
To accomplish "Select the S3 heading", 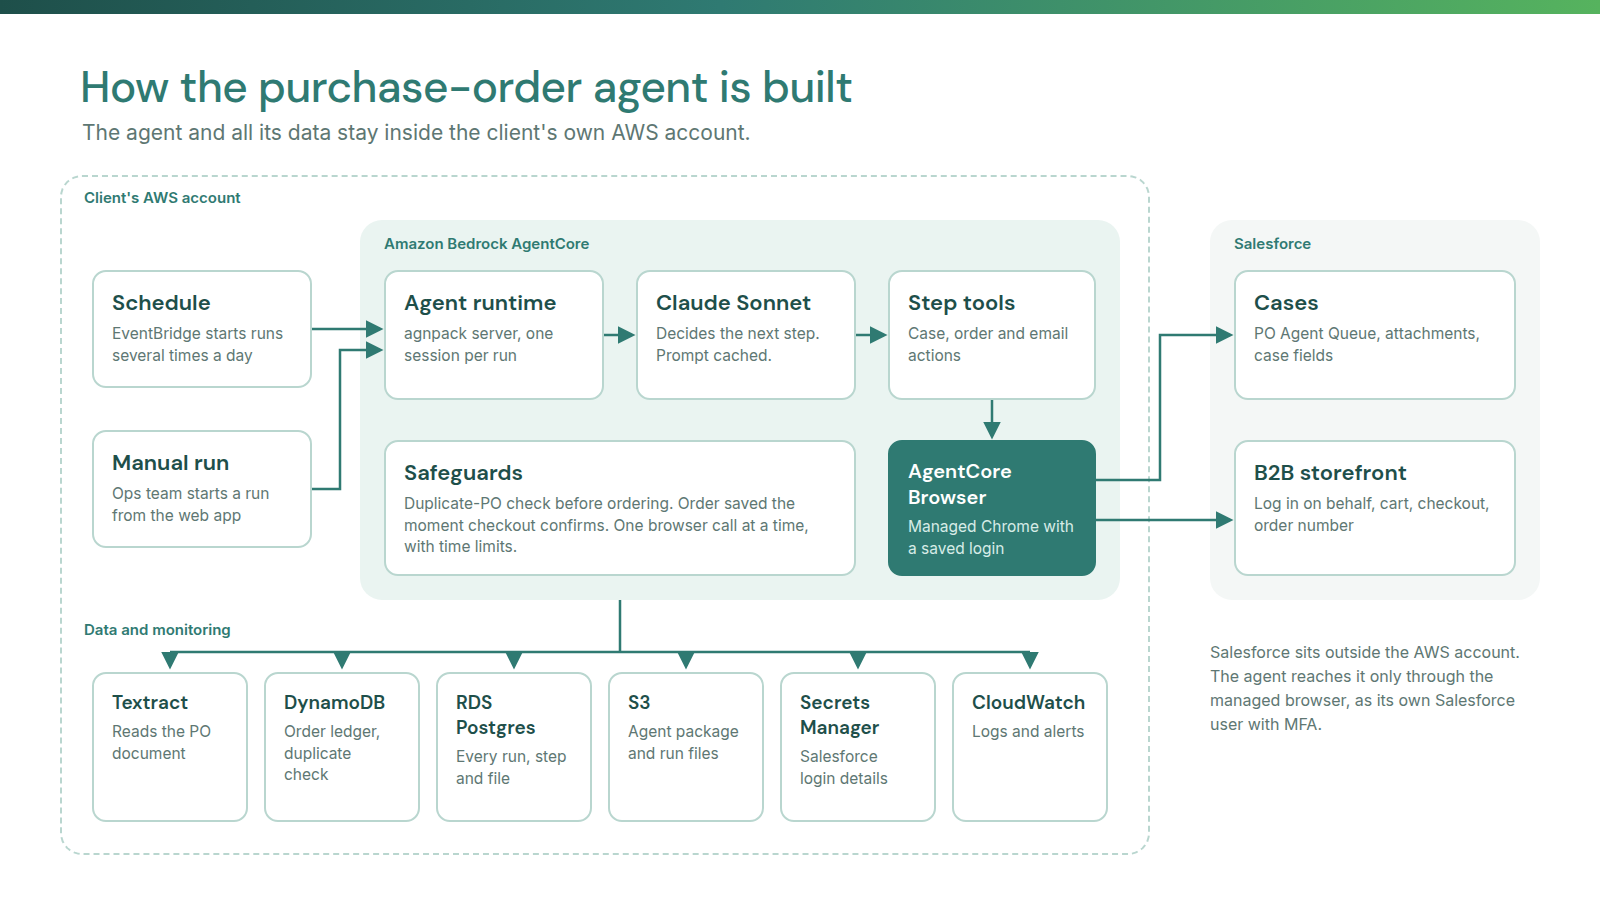I will point(639,703).
